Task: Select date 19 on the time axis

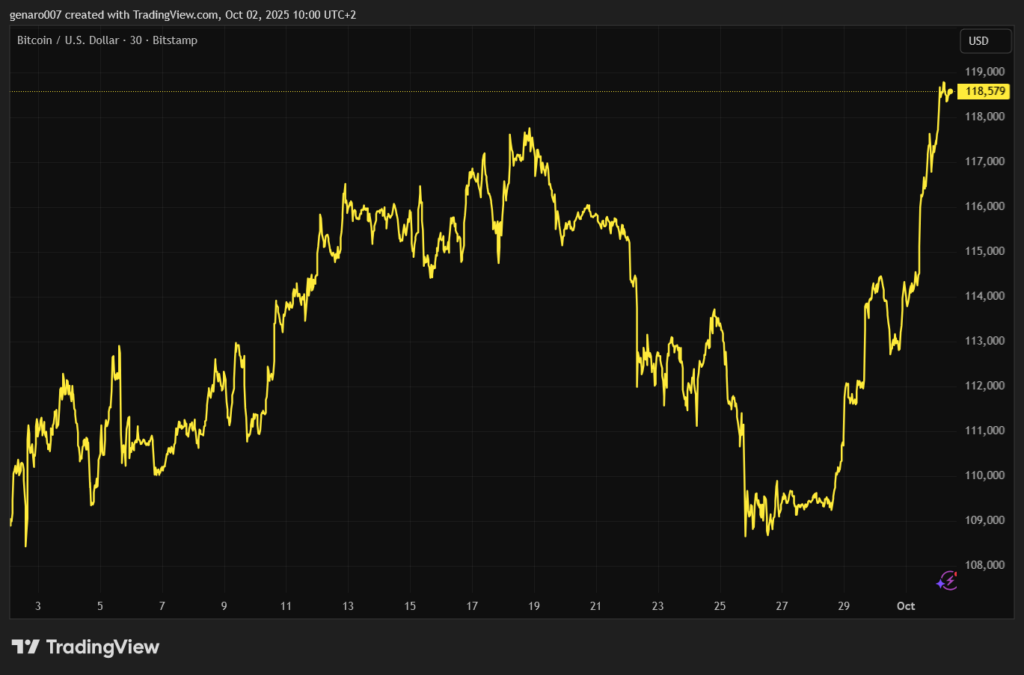Action: (x=534, y=606)
